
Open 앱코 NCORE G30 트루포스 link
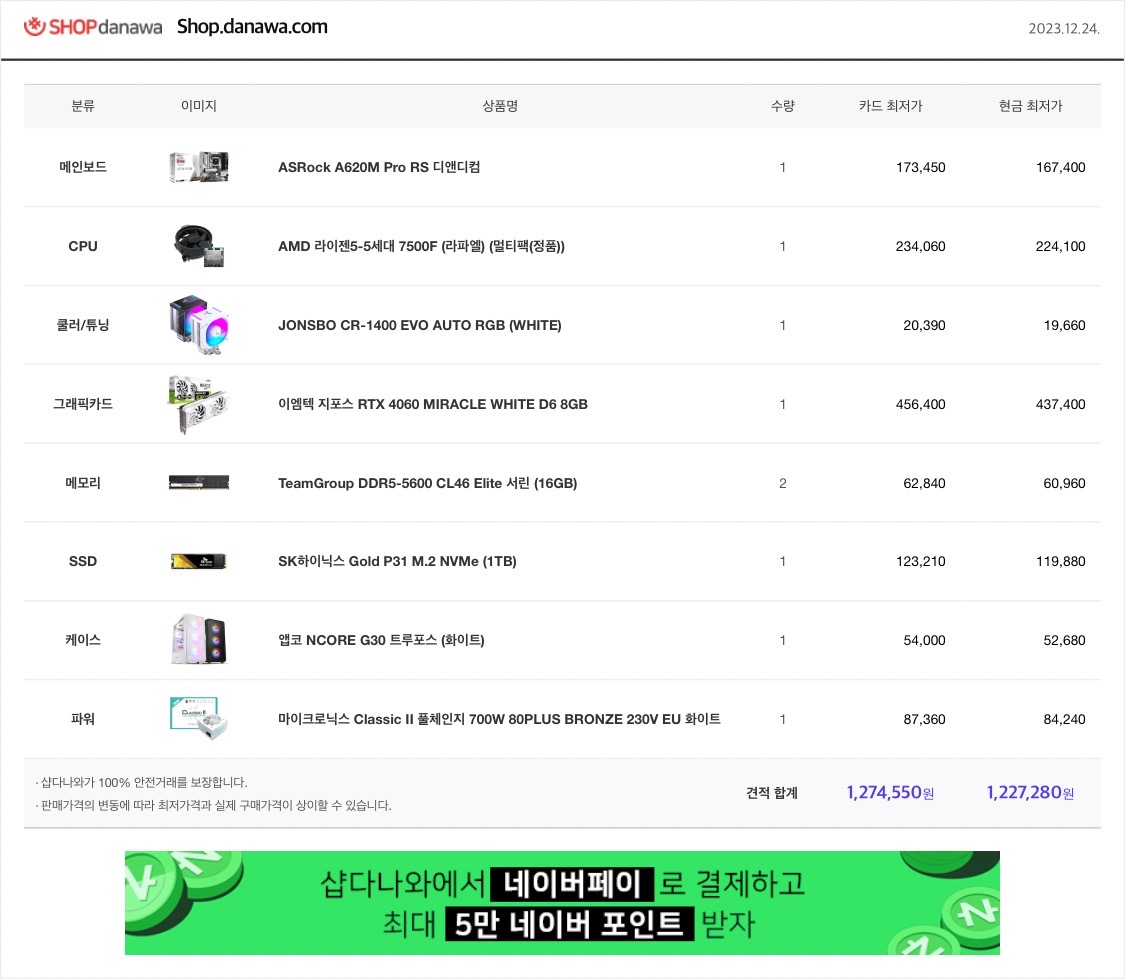point(381,640)
